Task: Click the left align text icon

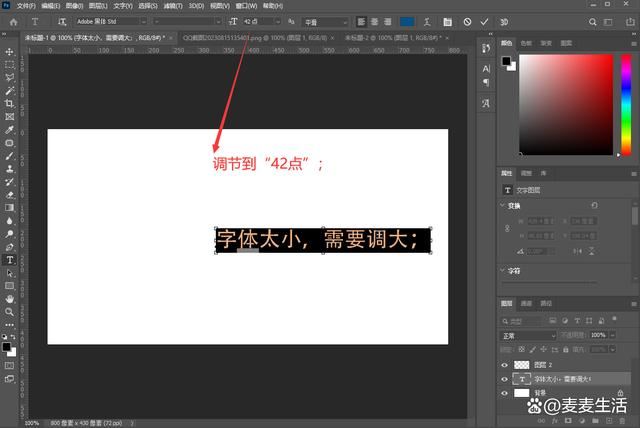Action: click(x=360, y=21)
